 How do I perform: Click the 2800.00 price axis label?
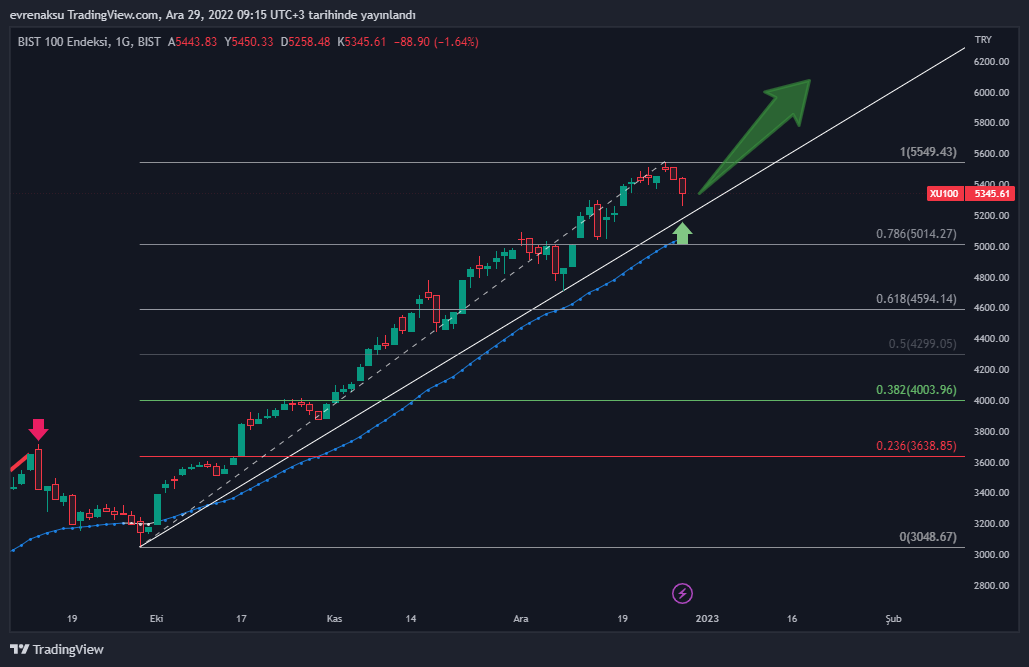click(x=992, y=586)
